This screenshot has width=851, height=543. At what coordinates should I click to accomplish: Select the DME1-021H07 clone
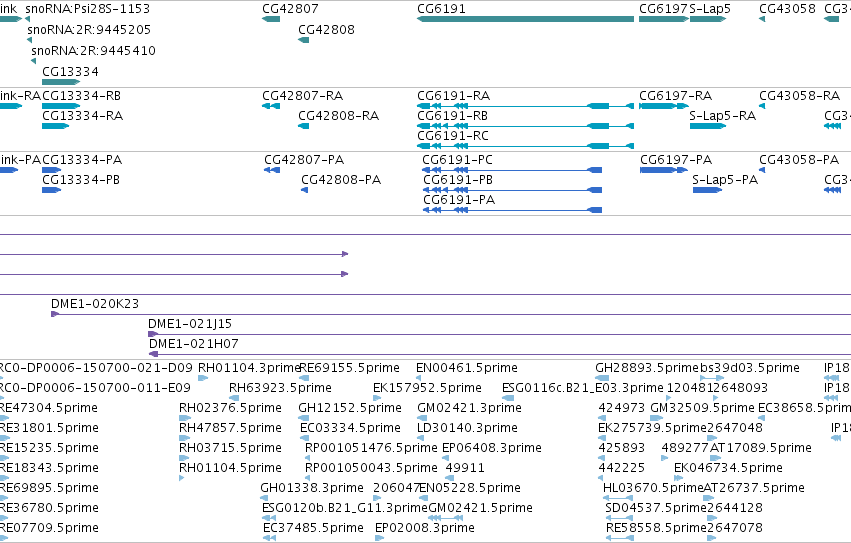point(500,354)
